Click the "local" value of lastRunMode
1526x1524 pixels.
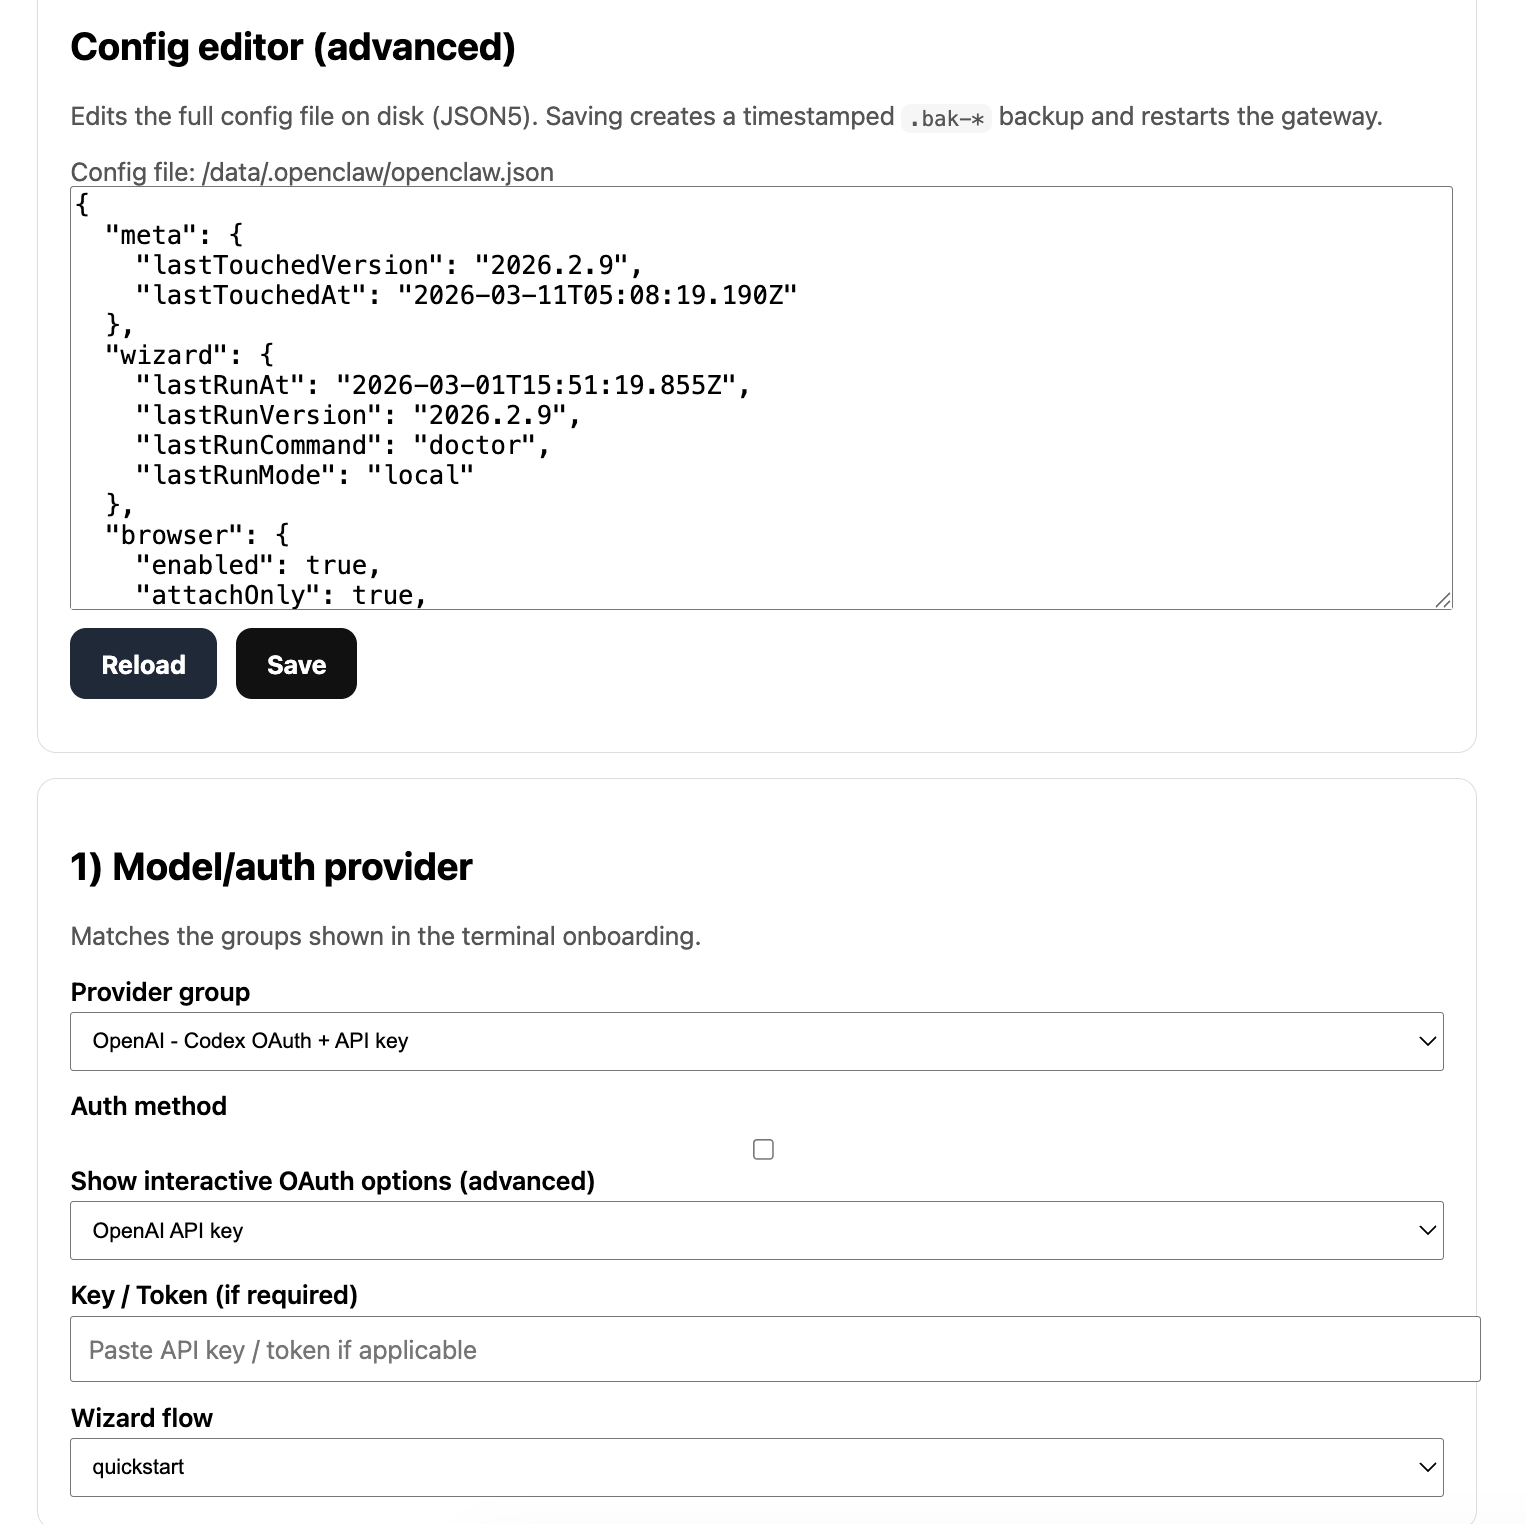click(420, 475)
